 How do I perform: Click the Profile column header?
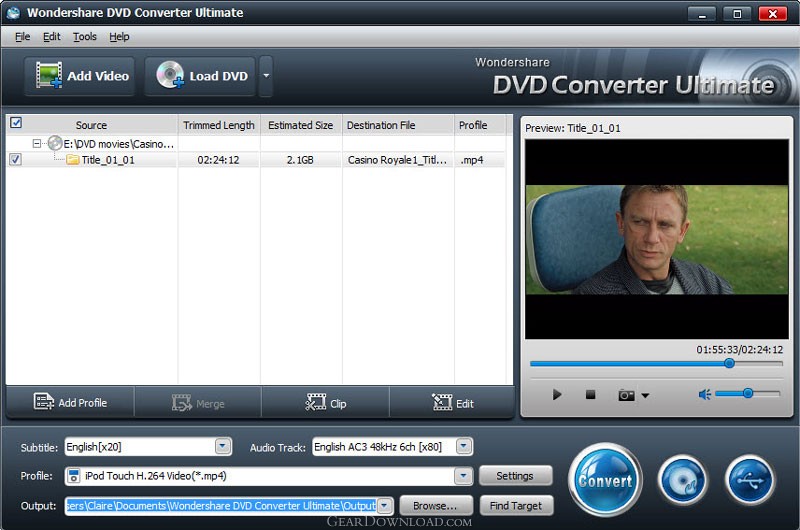tap(480, 125)
